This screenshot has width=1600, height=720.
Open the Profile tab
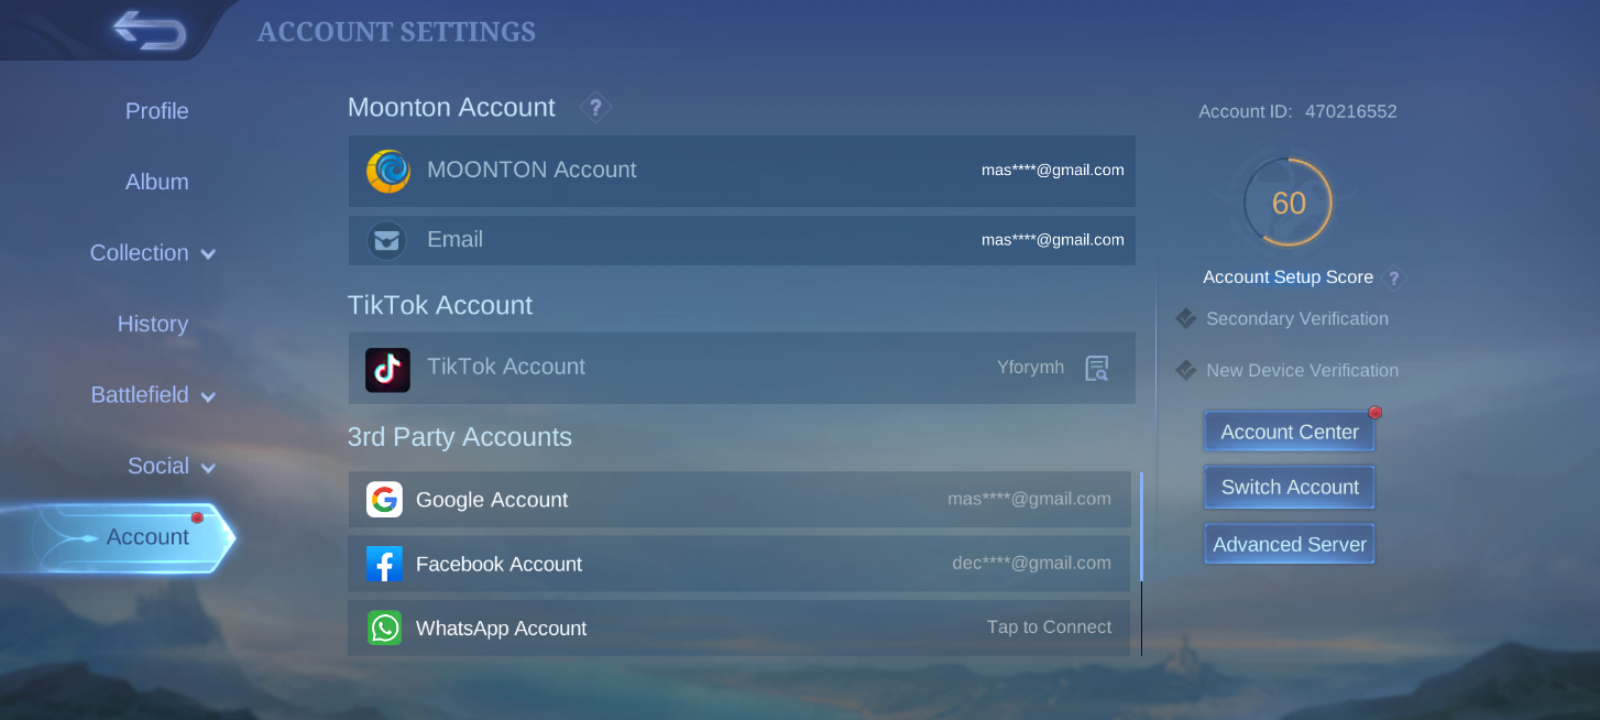(x=157, y=111)
